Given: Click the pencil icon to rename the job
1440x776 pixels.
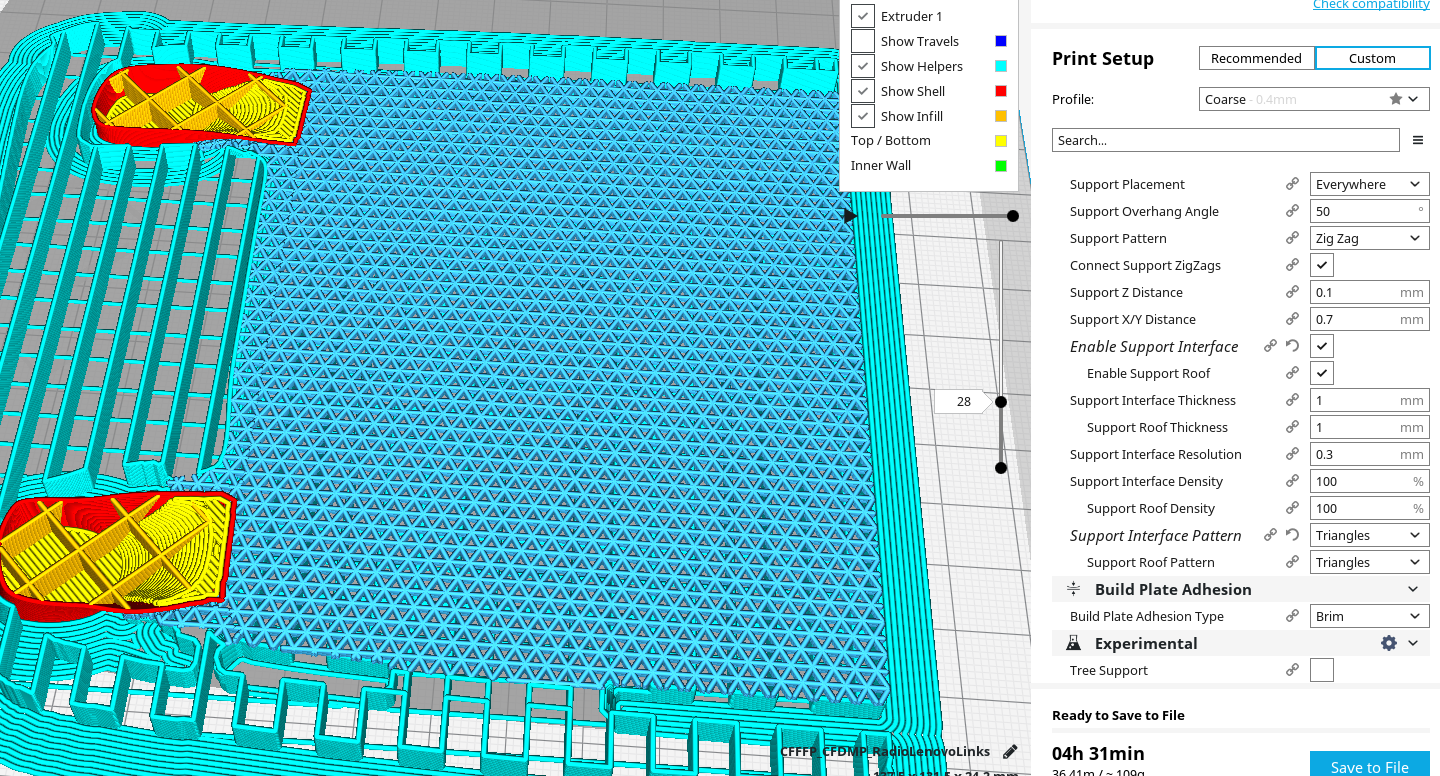Looking at the screenshot, I should [x=1010, y=752].
